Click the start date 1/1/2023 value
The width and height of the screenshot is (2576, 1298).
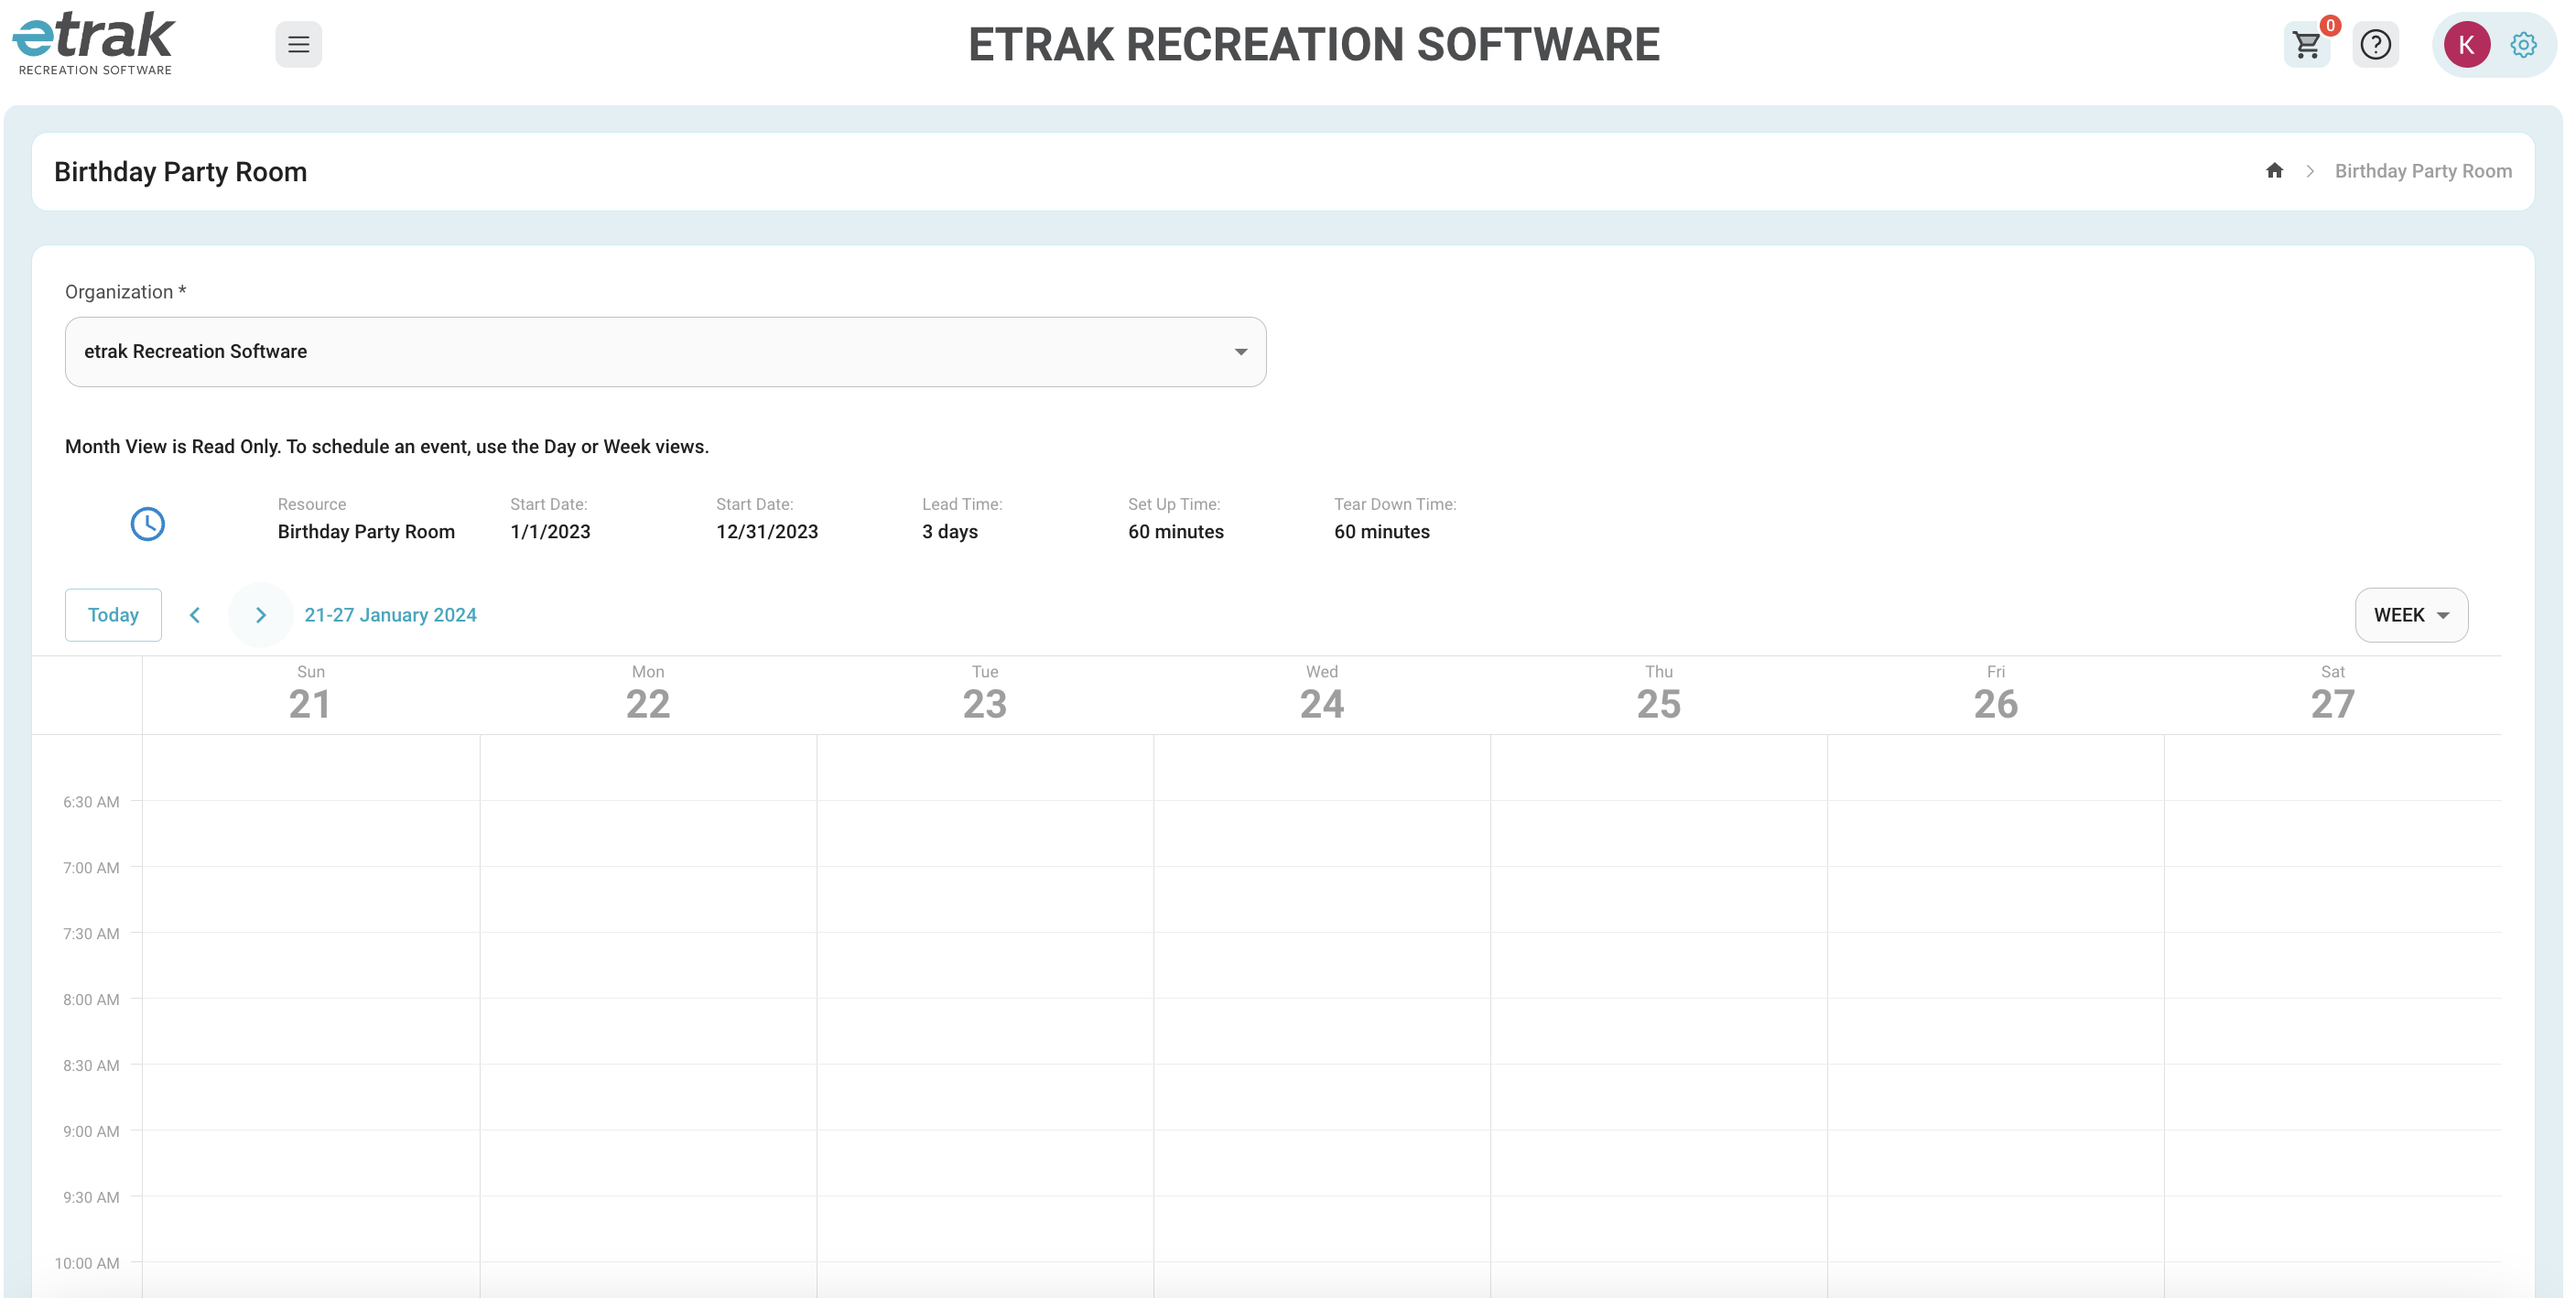(x=550, y=531)
